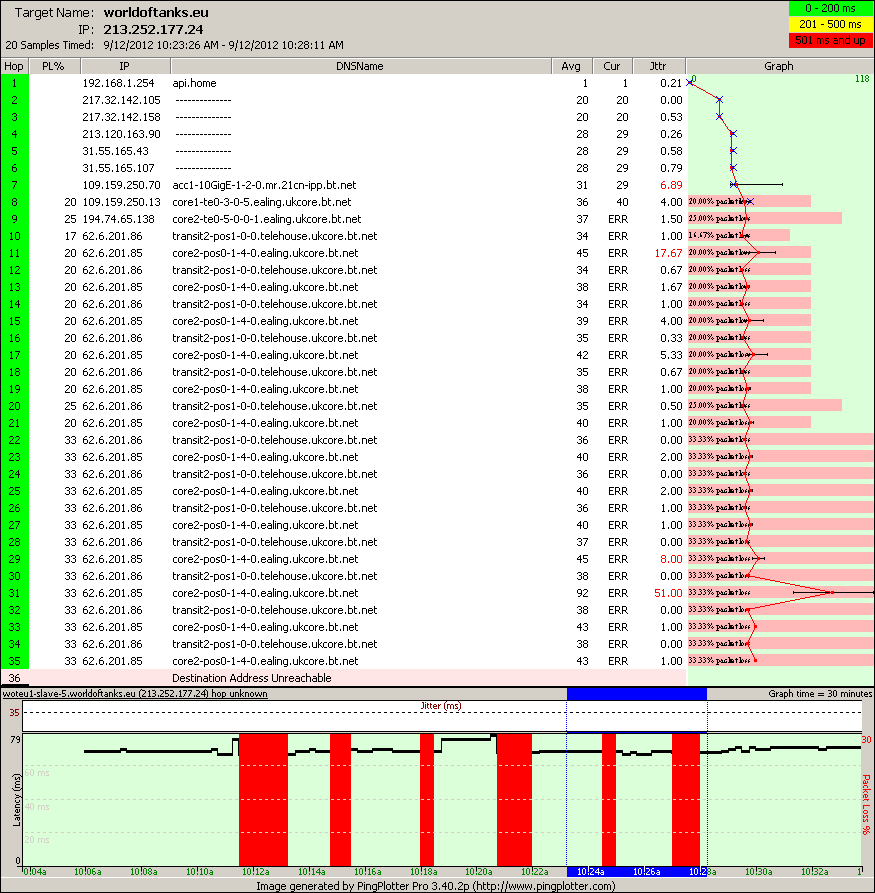Image resolution: width=875 pixels, height=893 pixels.
Task: Click the yellow 201 - 500 ms legend swatch
Action: (x=831, y=24)
